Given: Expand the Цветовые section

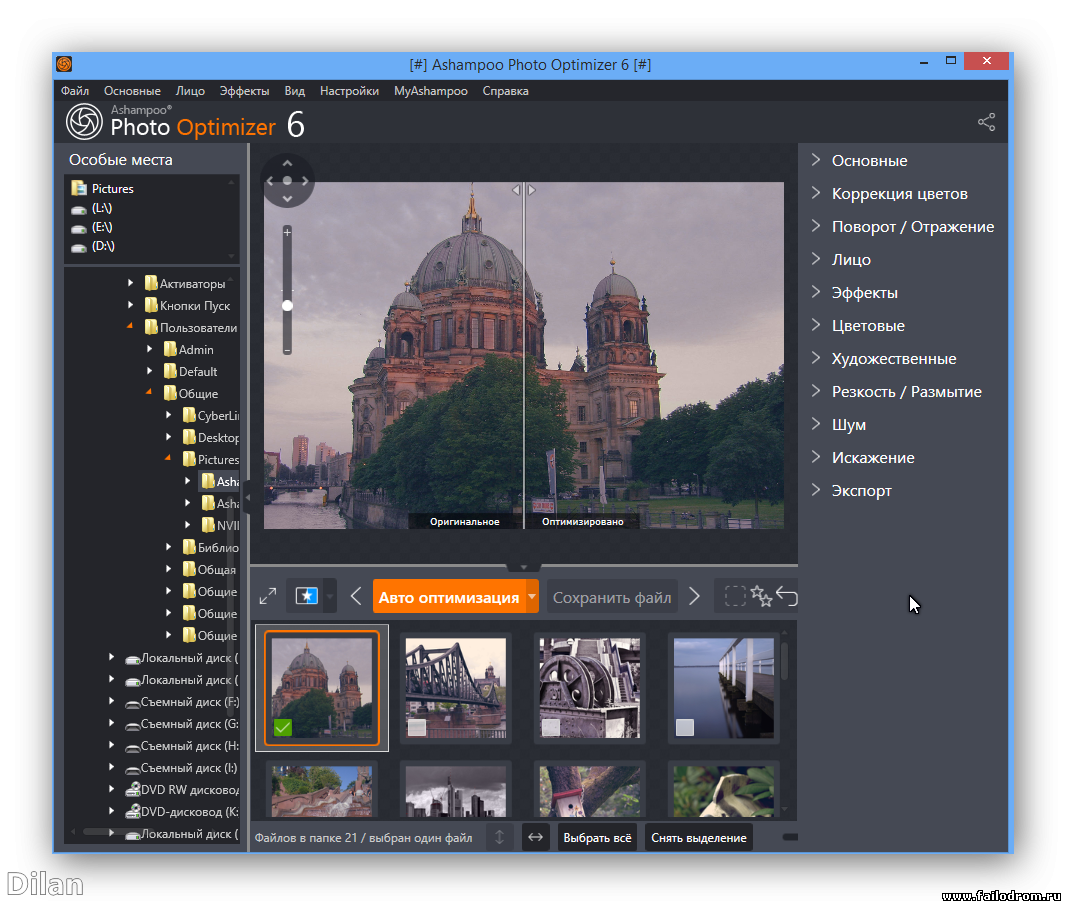Looking at the screenshot, I should point(858,326).
